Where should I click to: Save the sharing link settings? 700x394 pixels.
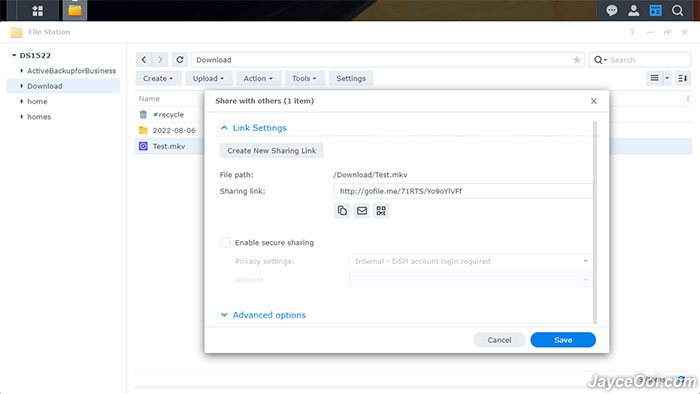tap(563, 340)
